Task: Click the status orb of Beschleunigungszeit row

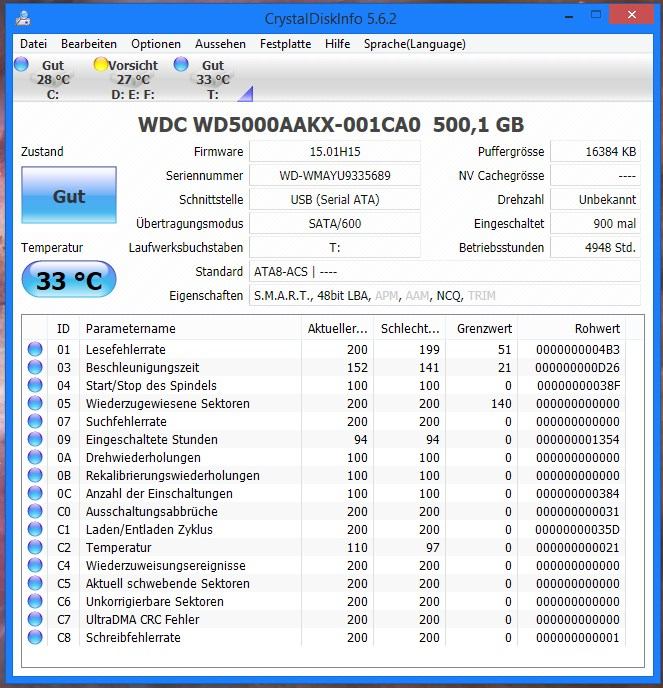Action: coord(35,367)
